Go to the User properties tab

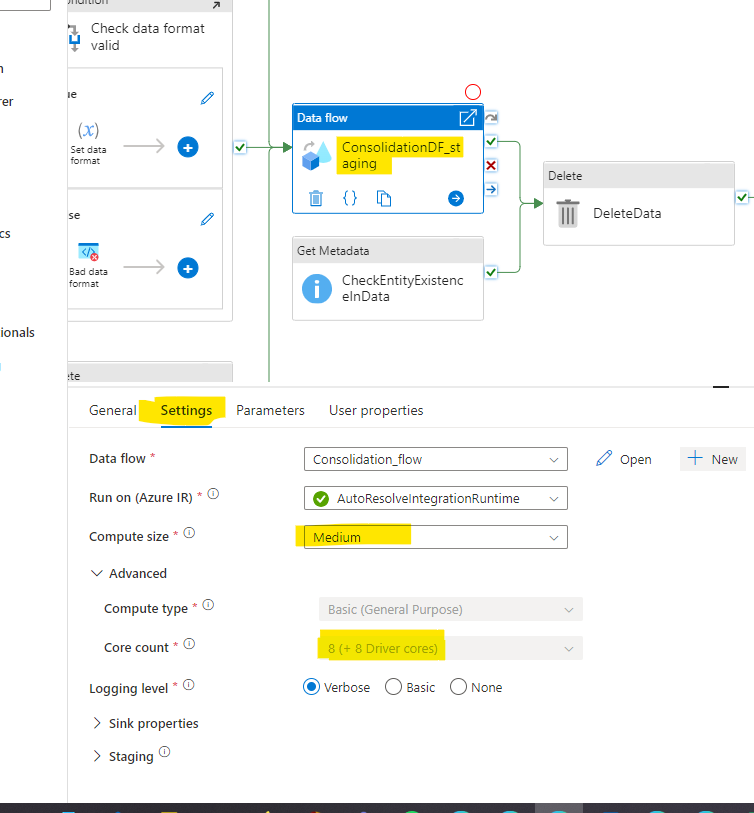375,410
